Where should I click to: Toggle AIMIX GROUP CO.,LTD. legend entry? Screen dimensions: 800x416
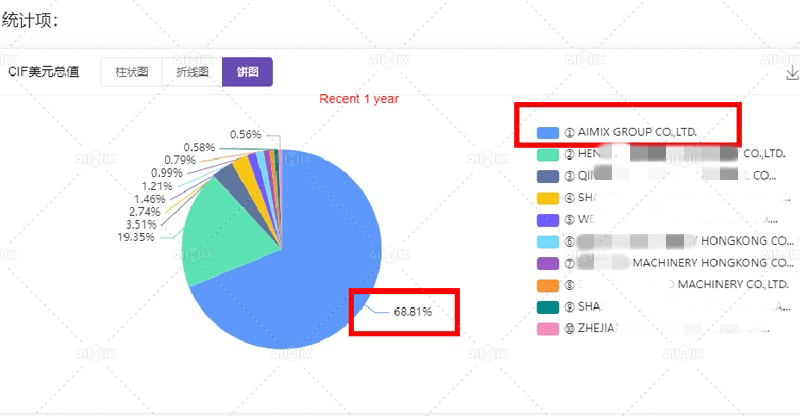(x=629, y=132)
